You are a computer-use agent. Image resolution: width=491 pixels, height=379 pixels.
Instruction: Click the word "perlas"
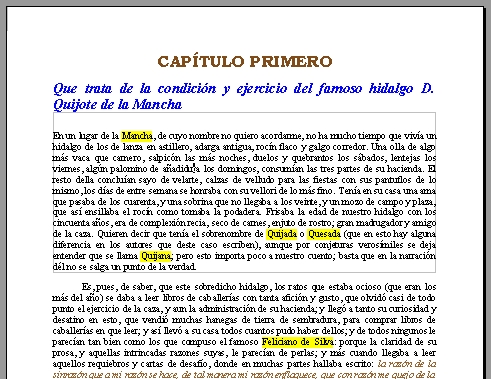click(304, 353)
